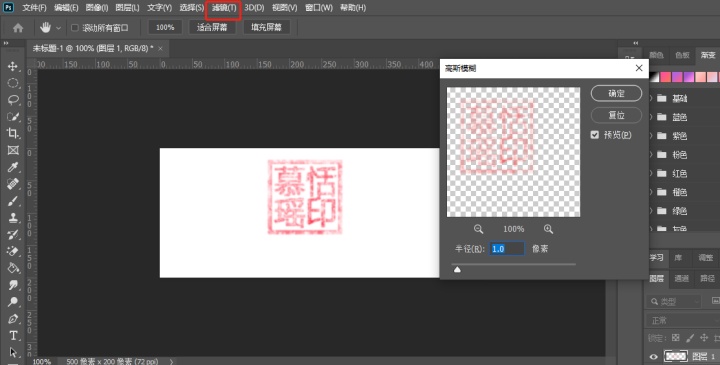Viewport: 720px width, 365px height.
Task: Select the History Brush tool
Action: [x=13, y=235]
